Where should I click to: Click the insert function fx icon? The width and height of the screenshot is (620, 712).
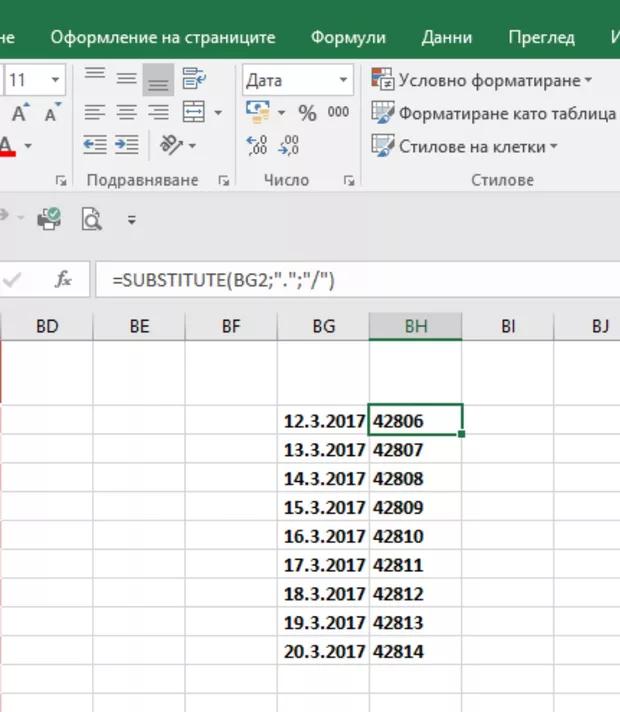pos(63,281)
